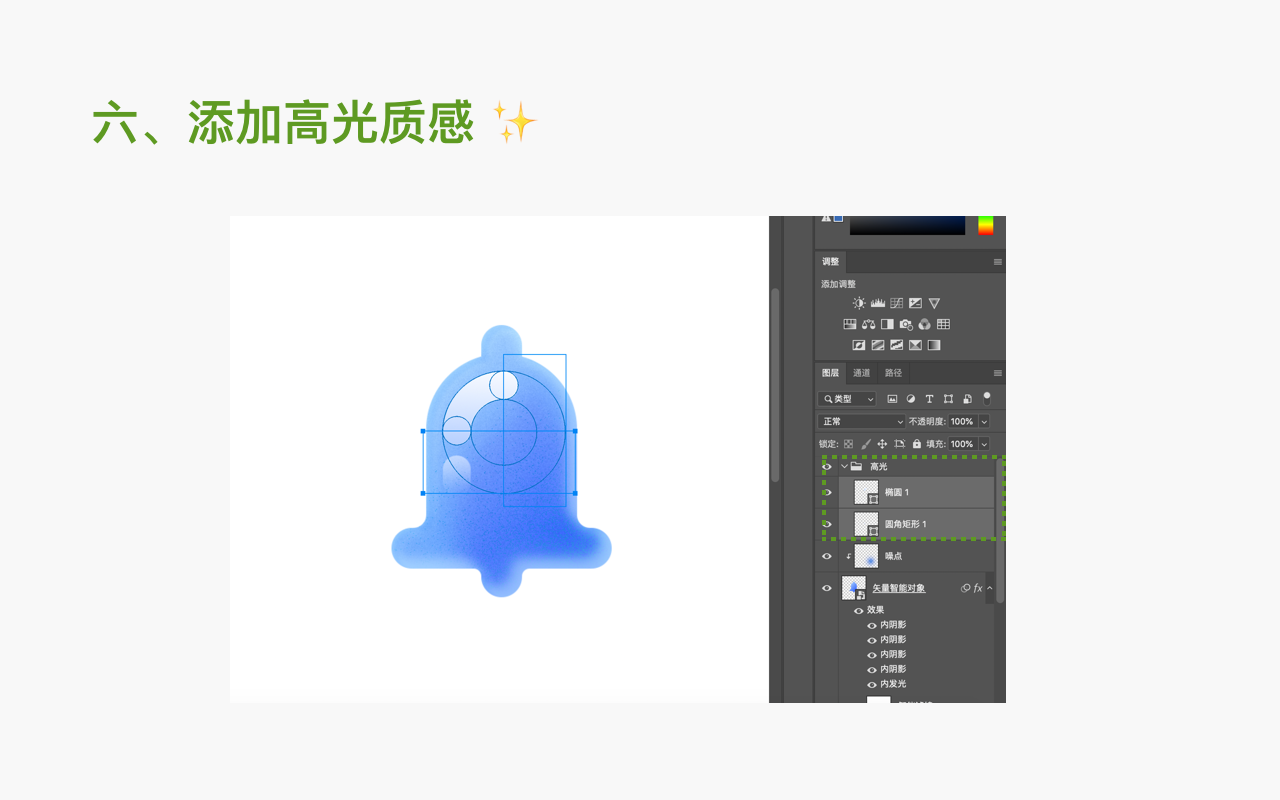
Task: Select the 圆角矩形 1 layer thumbnail
Action: [x=866, y=524]
